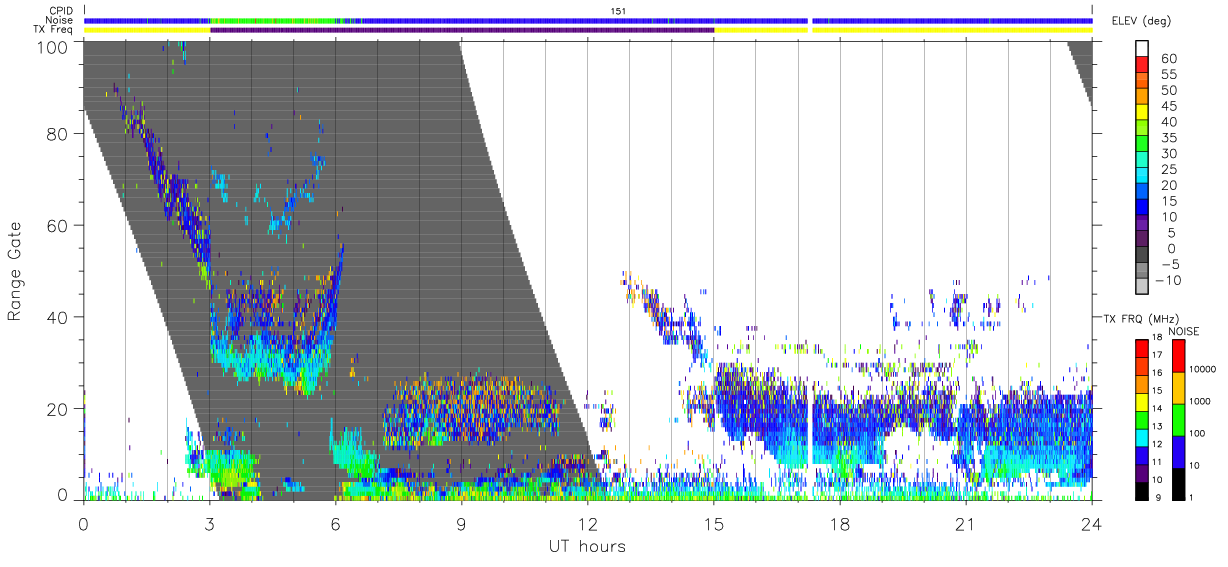The height and width of the screenshot is (567, 1228).
Task: Click TX FRQ scale label 11
Action: [x=1155, y=462]
